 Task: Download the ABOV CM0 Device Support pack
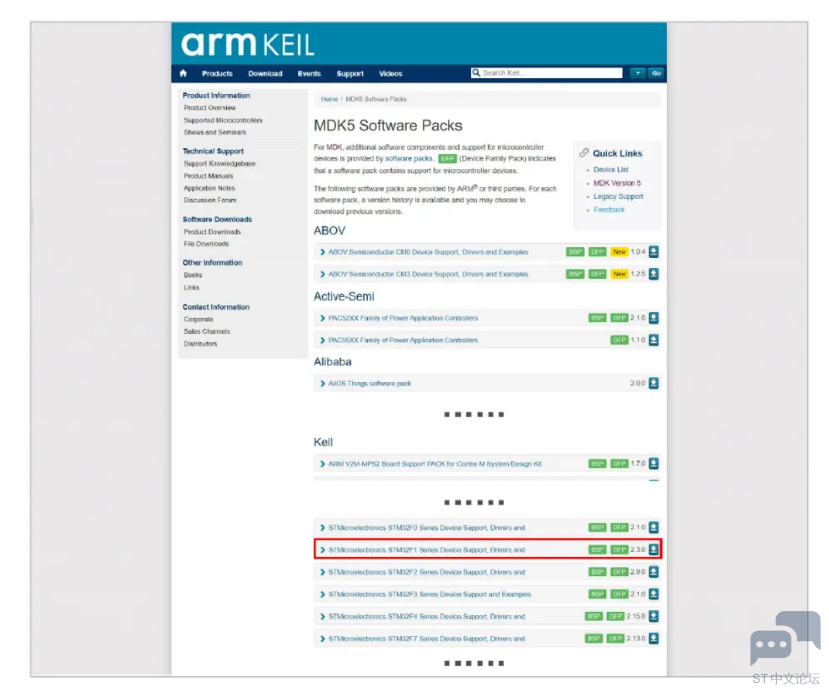click(654, 252)
